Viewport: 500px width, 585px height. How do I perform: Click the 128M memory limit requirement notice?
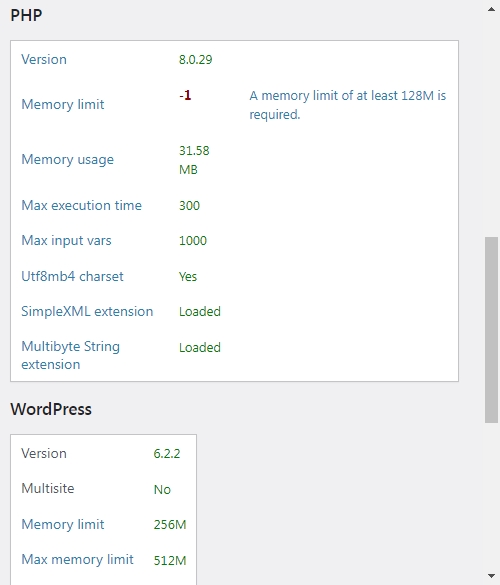(x=347, y=105)
